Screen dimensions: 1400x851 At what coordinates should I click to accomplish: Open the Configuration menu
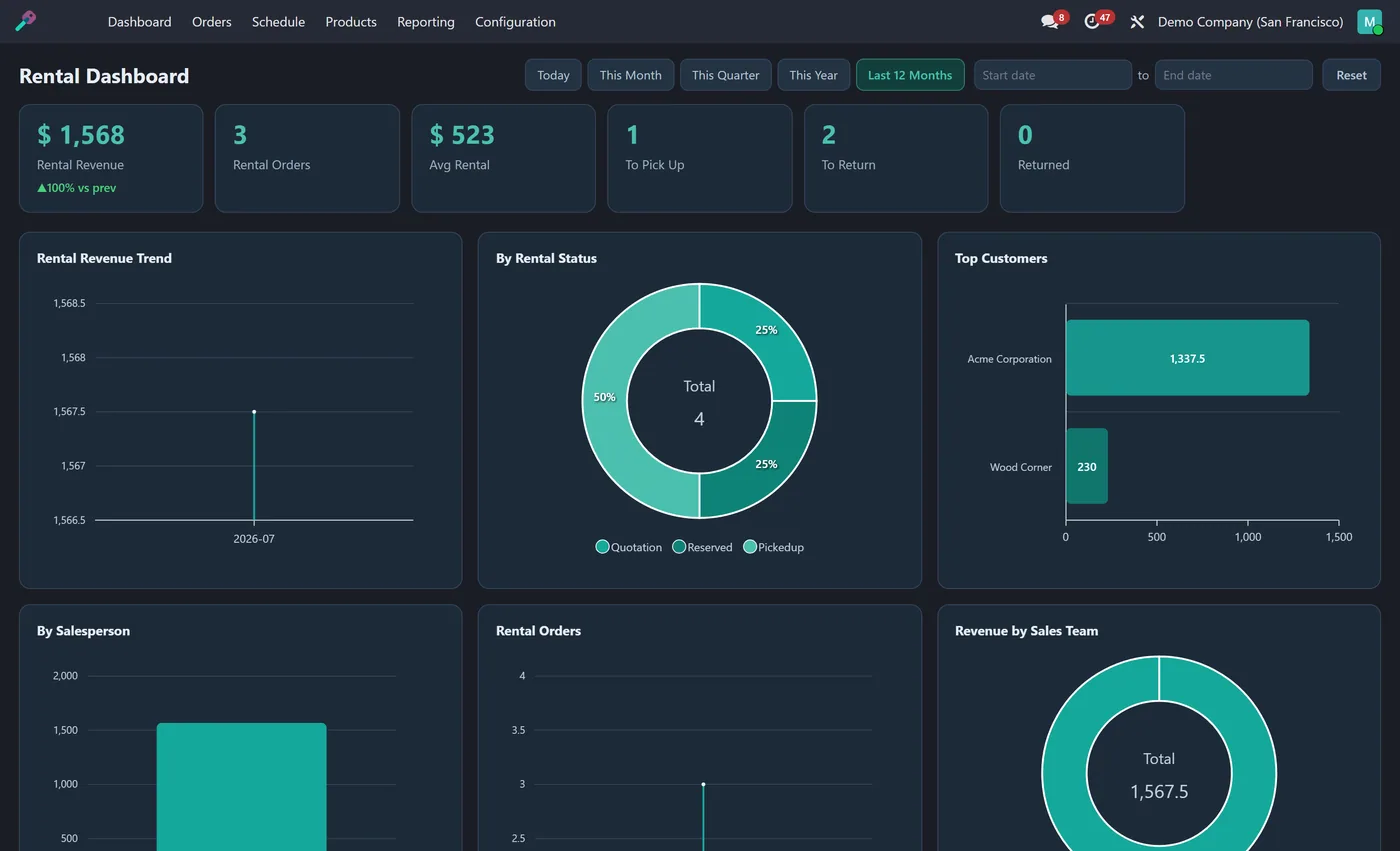pos(515,21)
